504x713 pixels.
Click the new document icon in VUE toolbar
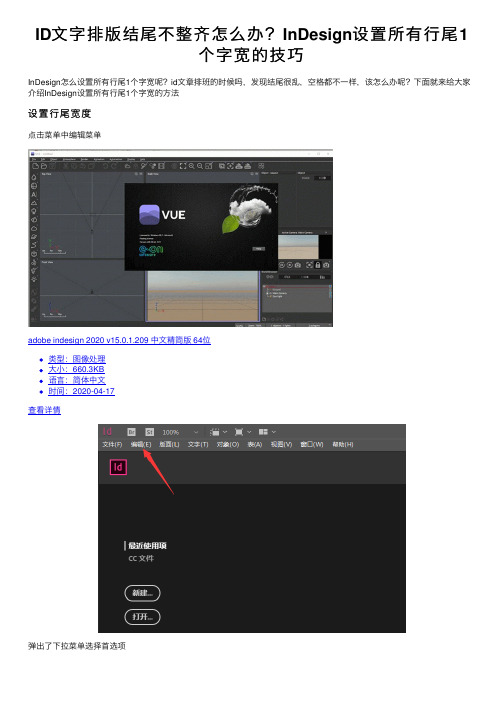click(35, 166)
